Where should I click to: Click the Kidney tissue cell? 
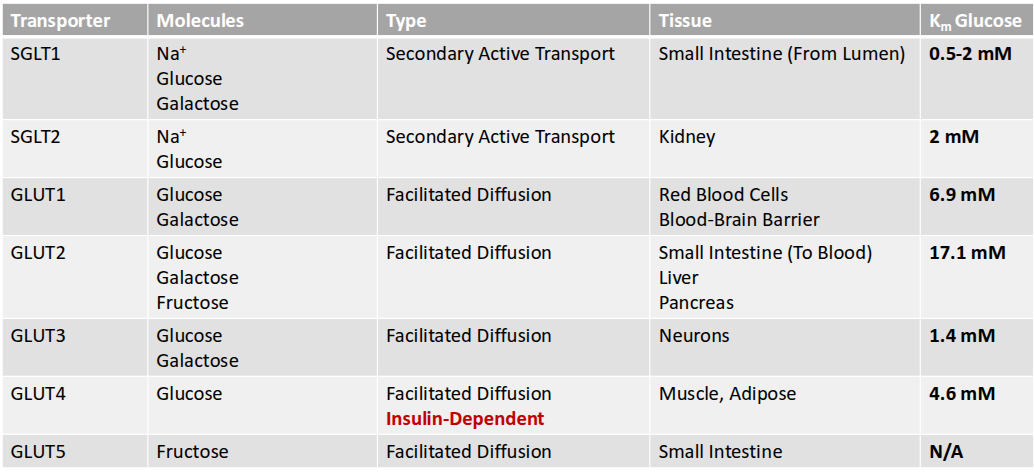pyautogui.click(x=687, y=137)
